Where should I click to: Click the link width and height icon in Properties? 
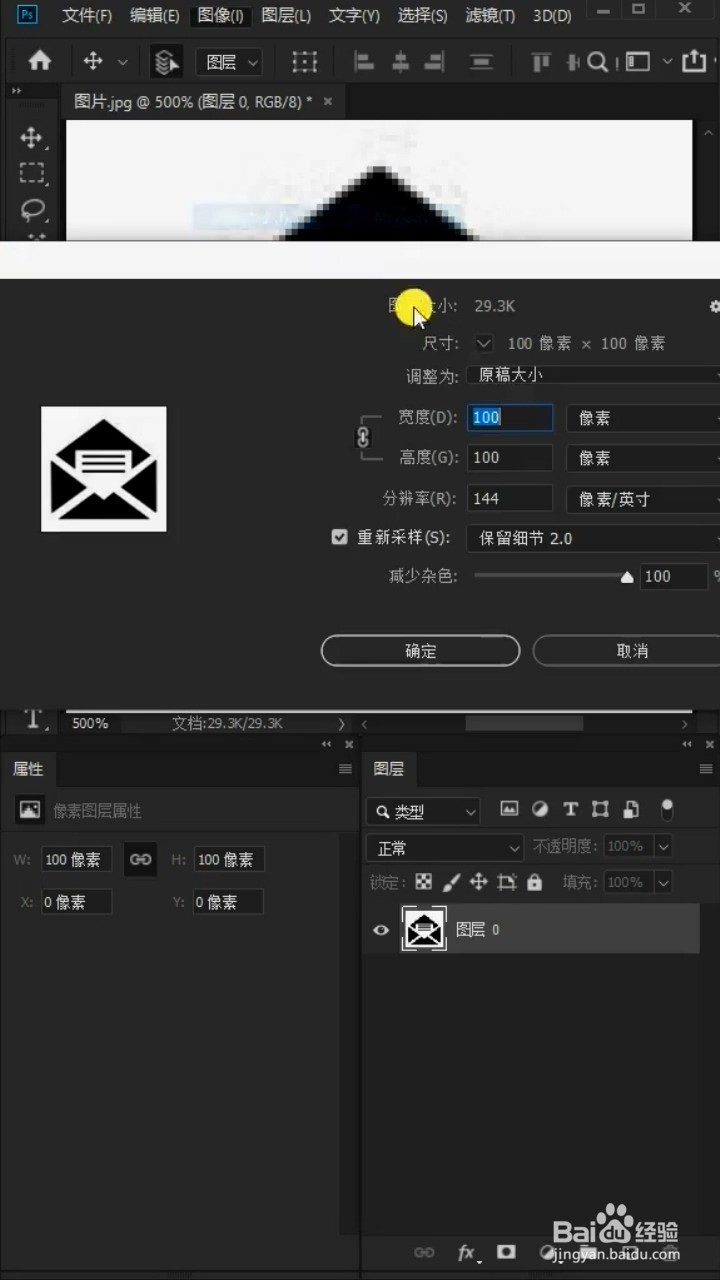coord(141,860)
